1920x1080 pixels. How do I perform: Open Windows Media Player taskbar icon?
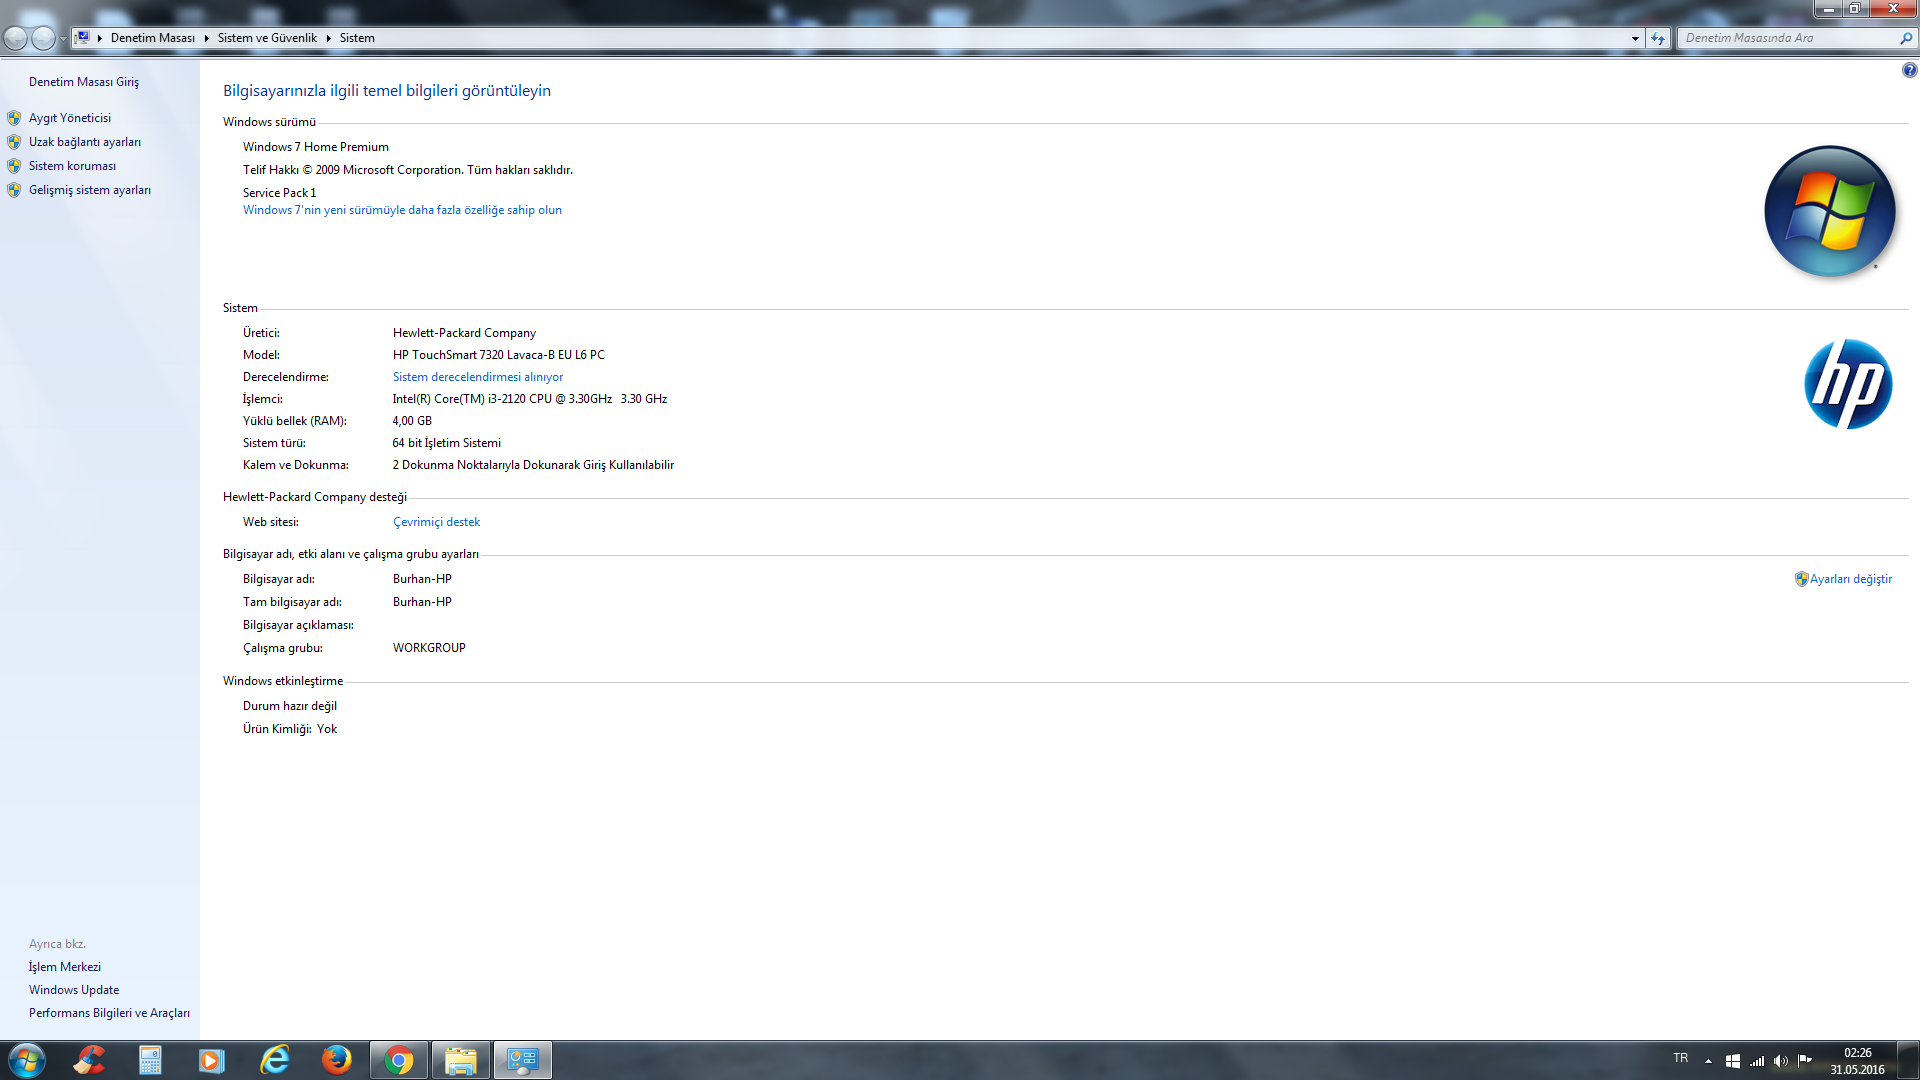212,1060
